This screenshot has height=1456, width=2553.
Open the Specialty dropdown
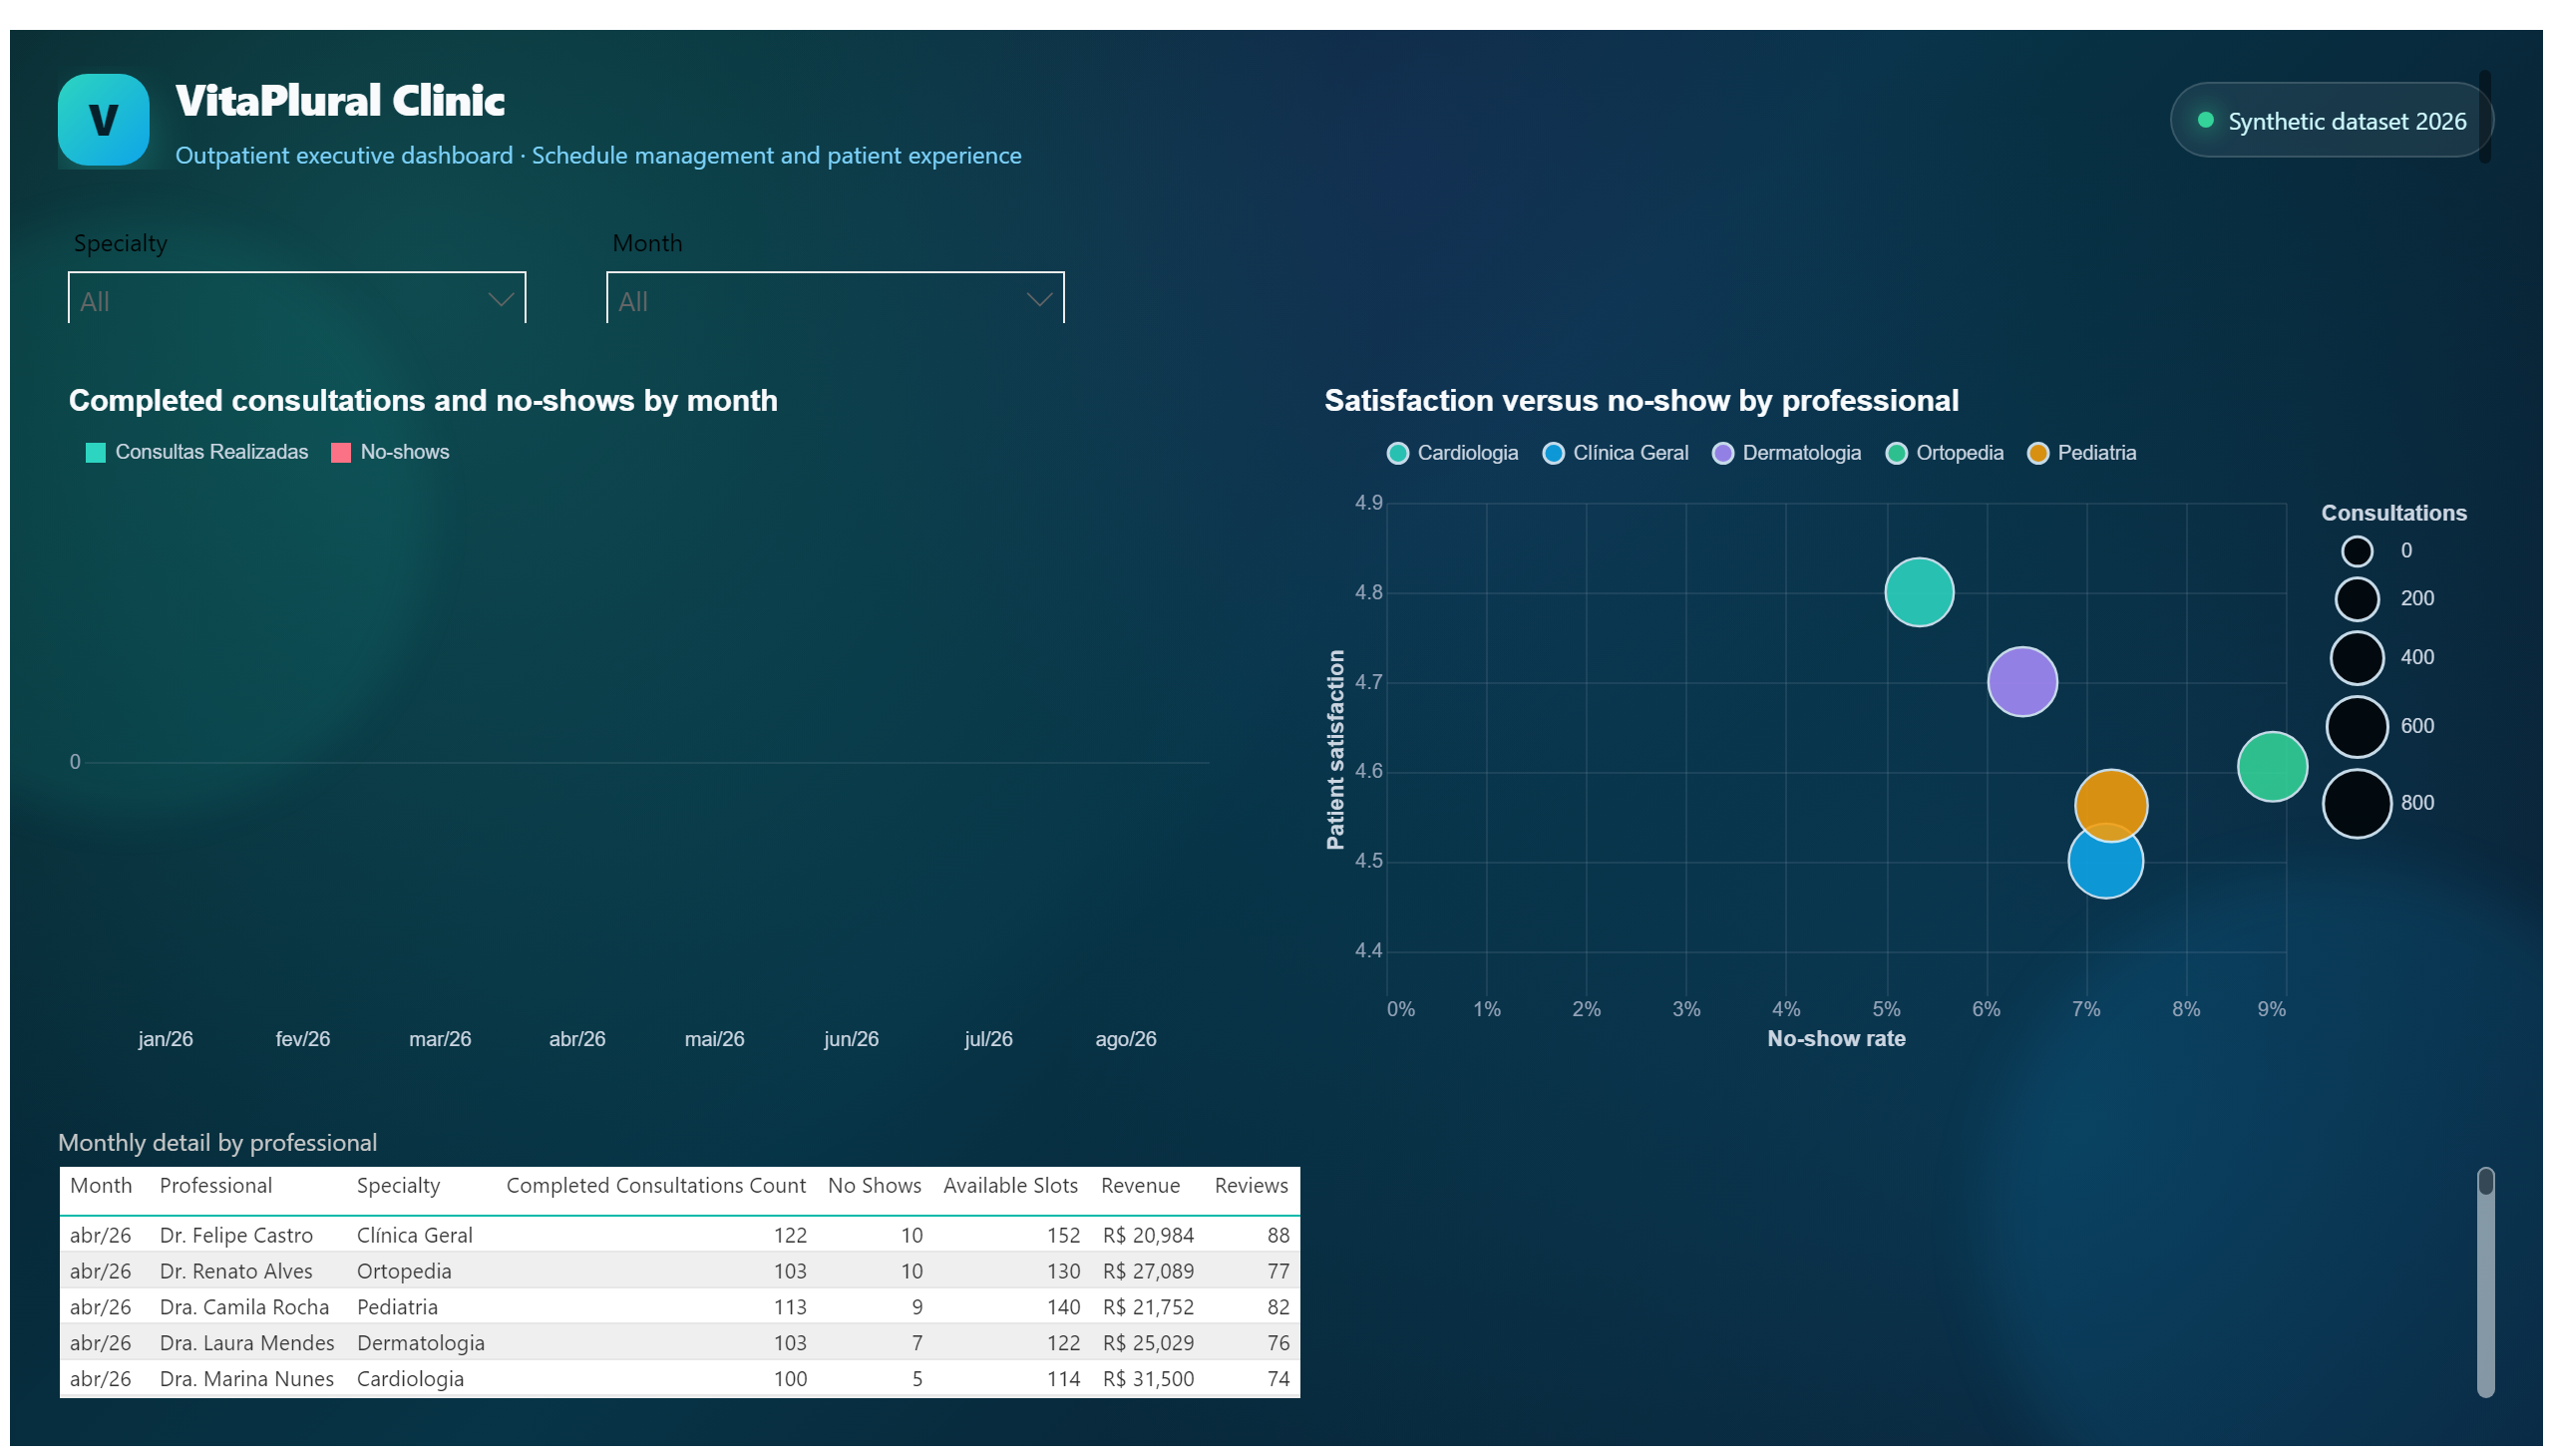point(297,299)
